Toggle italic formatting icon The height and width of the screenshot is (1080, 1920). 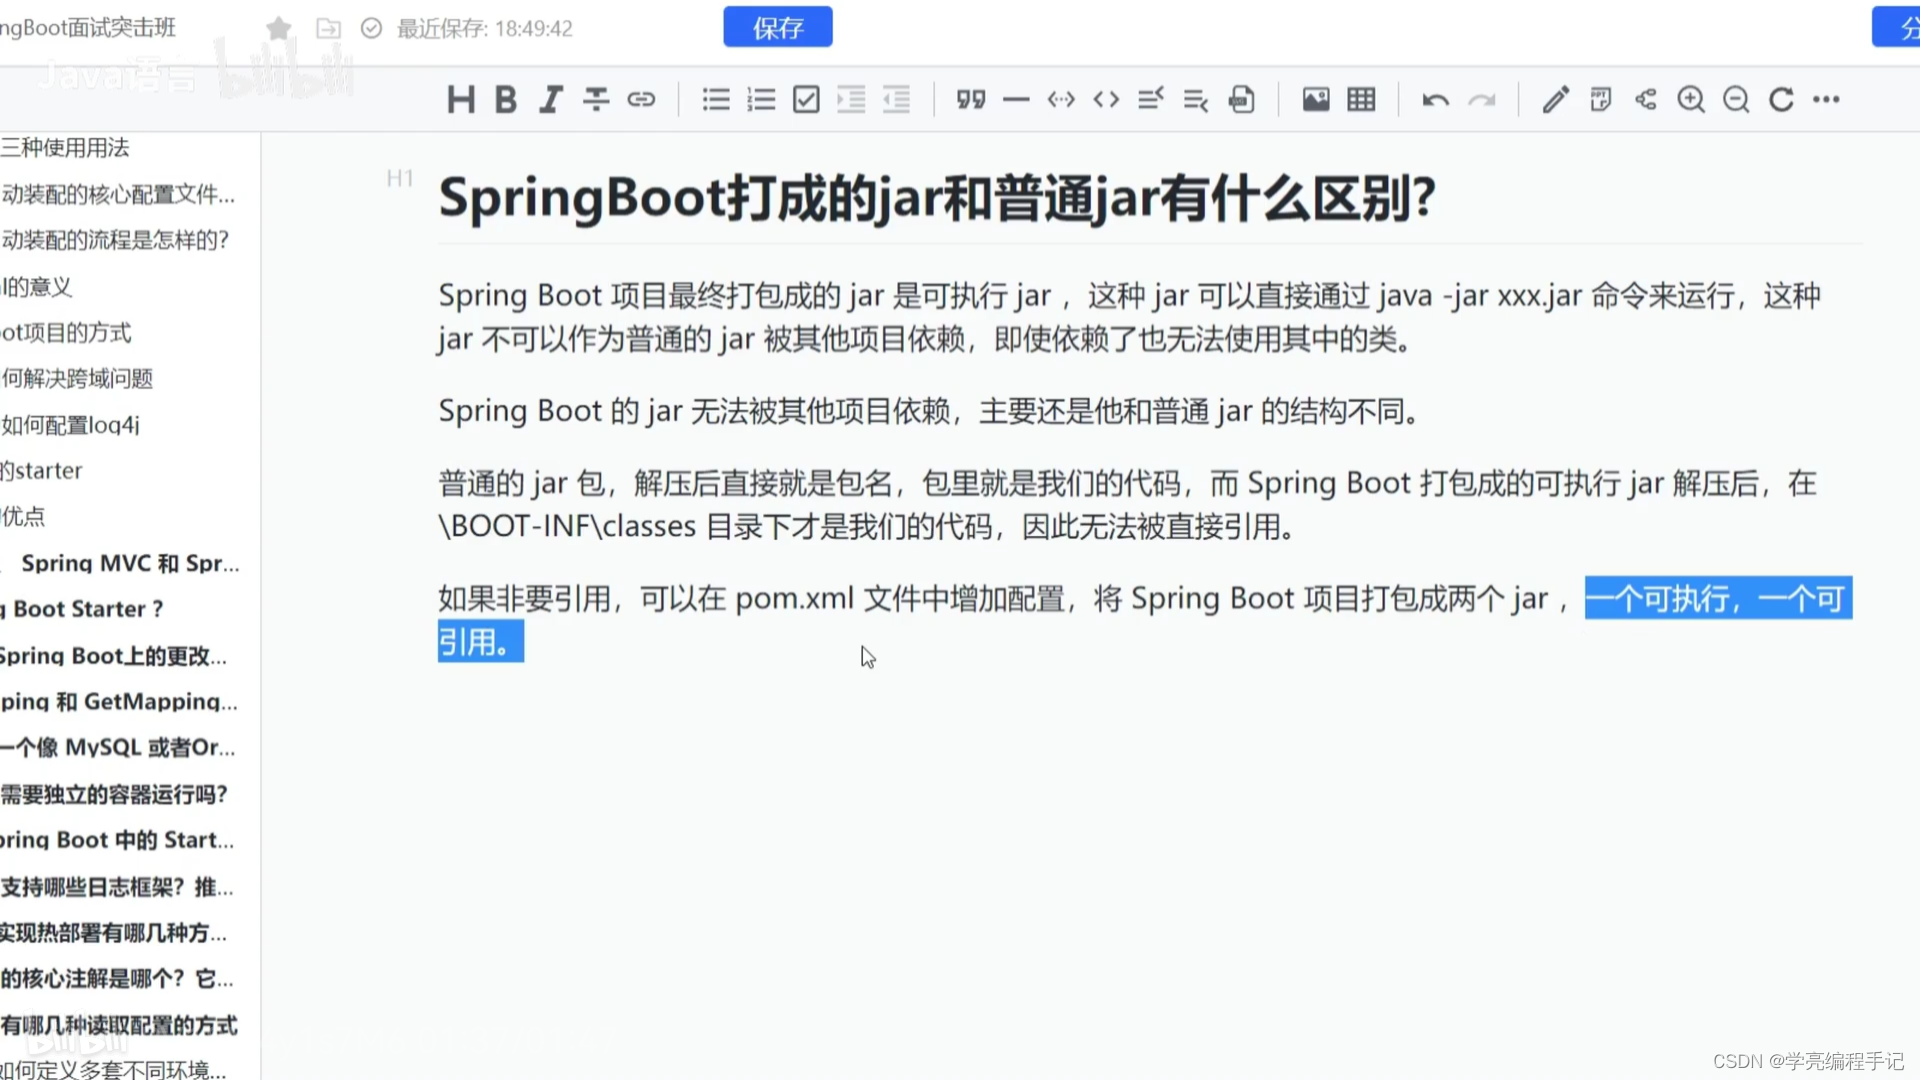point(551,99)
